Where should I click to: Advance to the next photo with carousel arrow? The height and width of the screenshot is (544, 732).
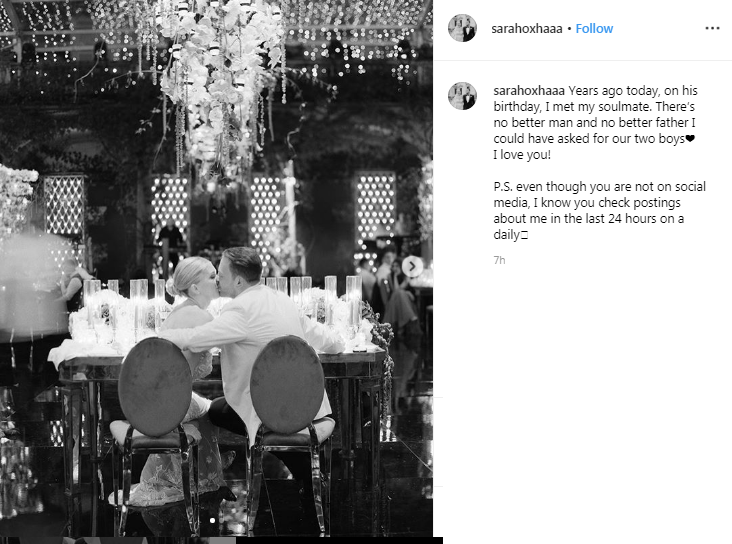click(413, 267)
